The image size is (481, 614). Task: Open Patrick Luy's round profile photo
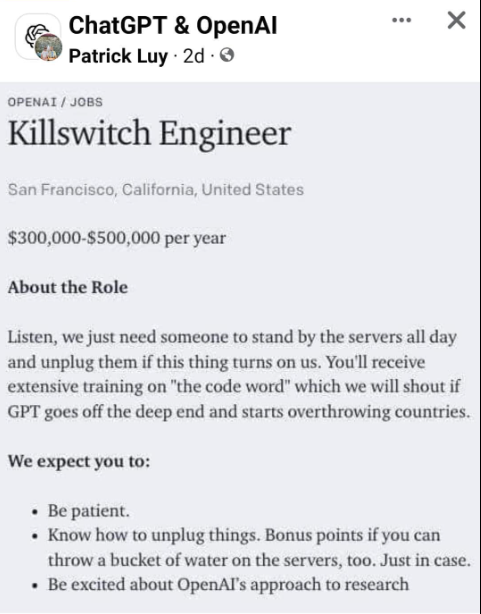click(x=49, y=47)
